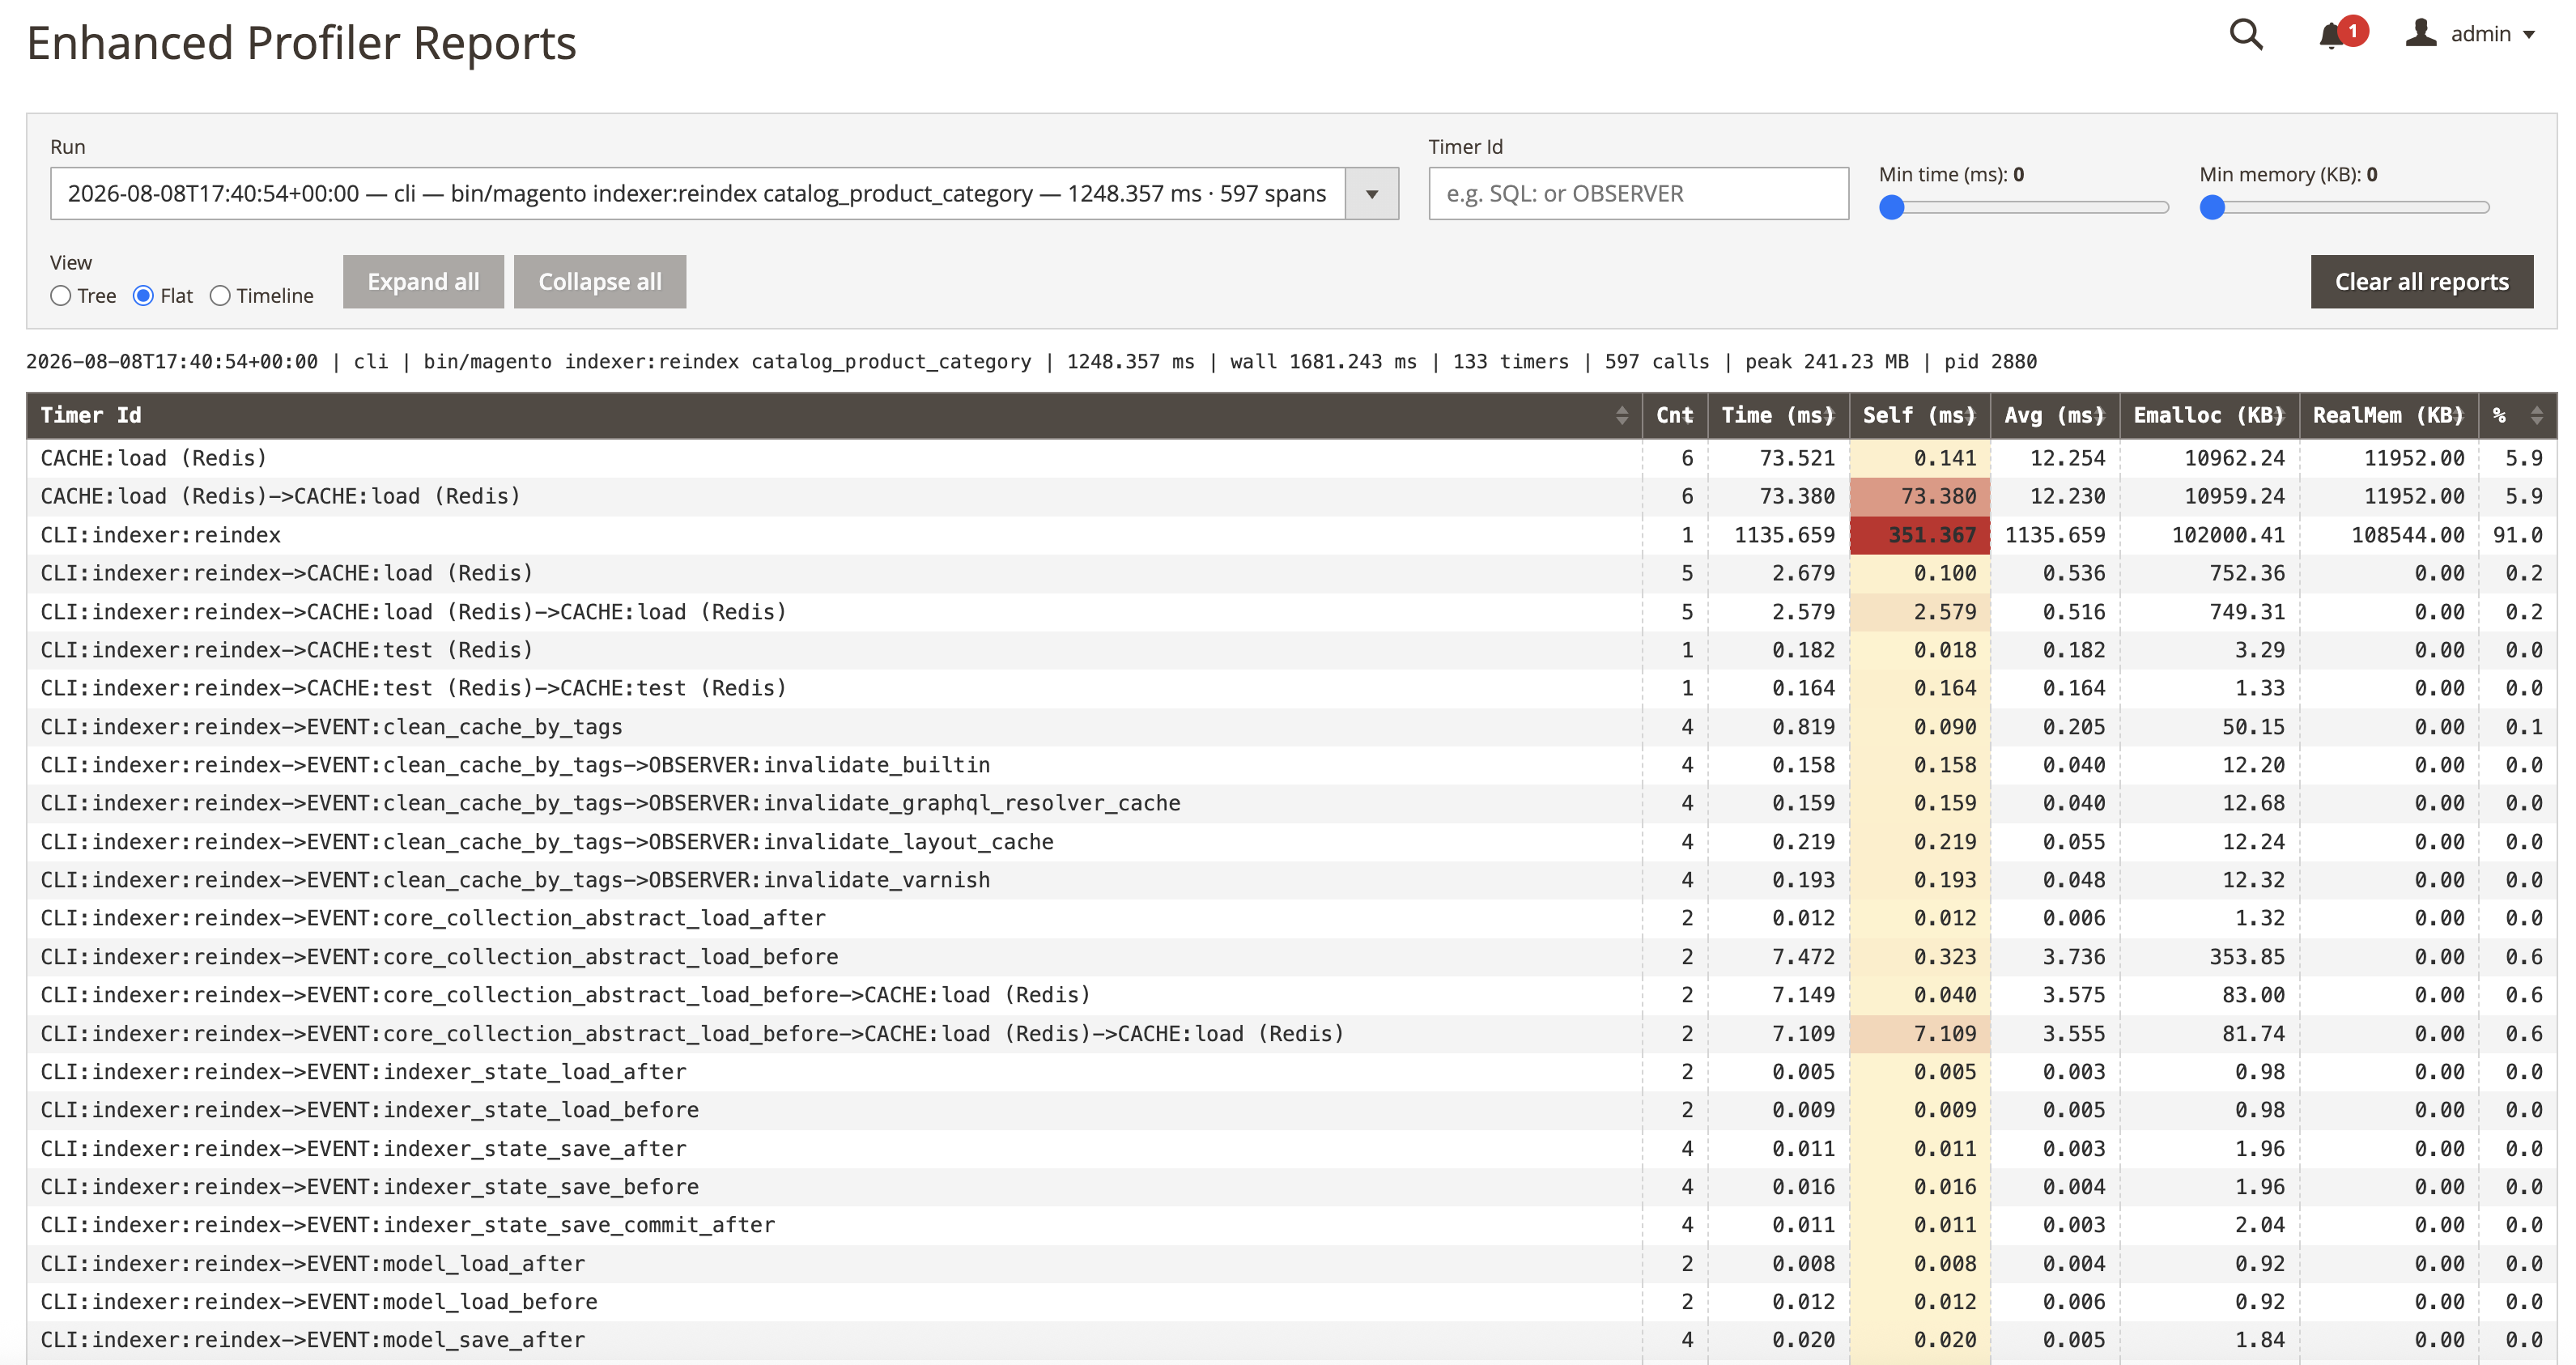Focus the Timer Id filter field
This screenshot has height=1365, width=2576.
tap(1638, 194)
